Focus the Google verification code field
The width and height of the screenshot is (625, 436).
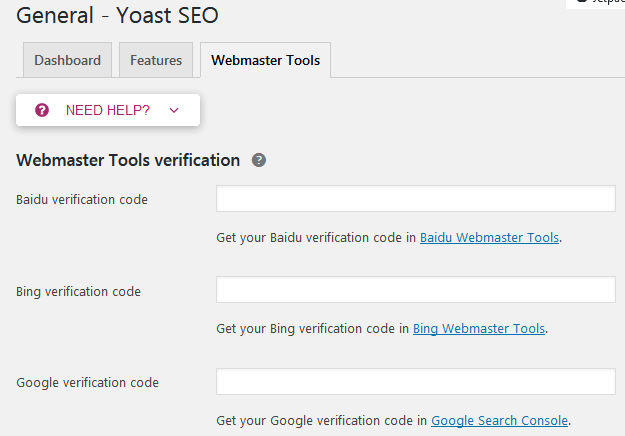[x=416, y=381]
